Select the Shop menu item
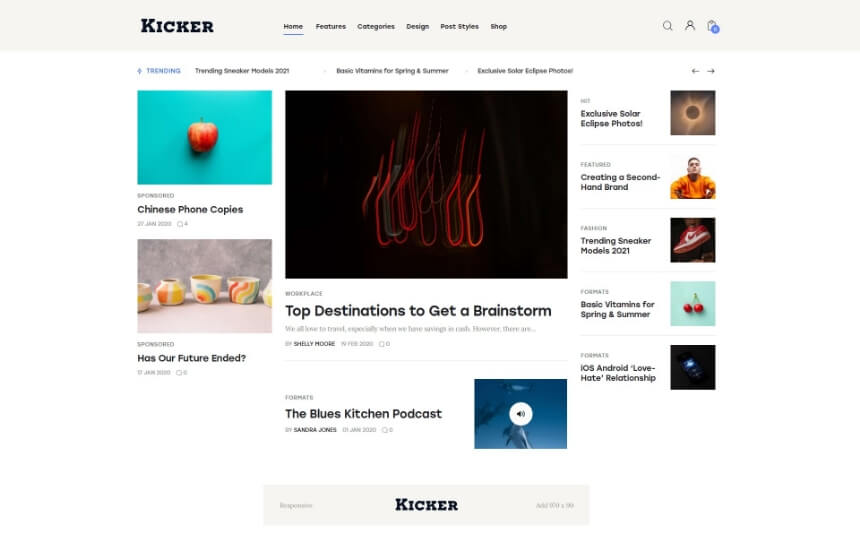 point(499,26)
